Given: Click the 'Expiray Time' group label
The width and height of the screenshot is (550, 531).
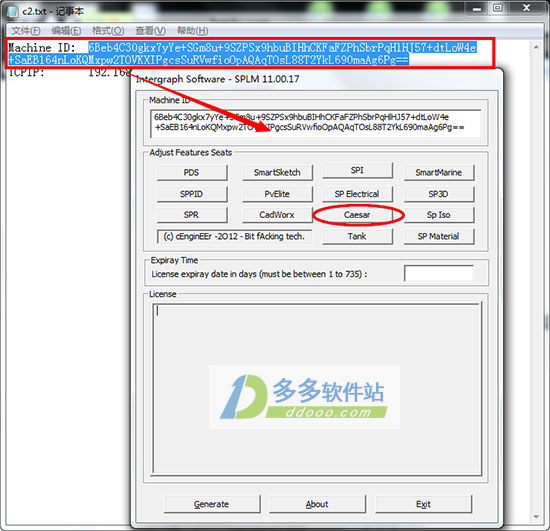Looking at the screenshot, I should coord(174,260).
